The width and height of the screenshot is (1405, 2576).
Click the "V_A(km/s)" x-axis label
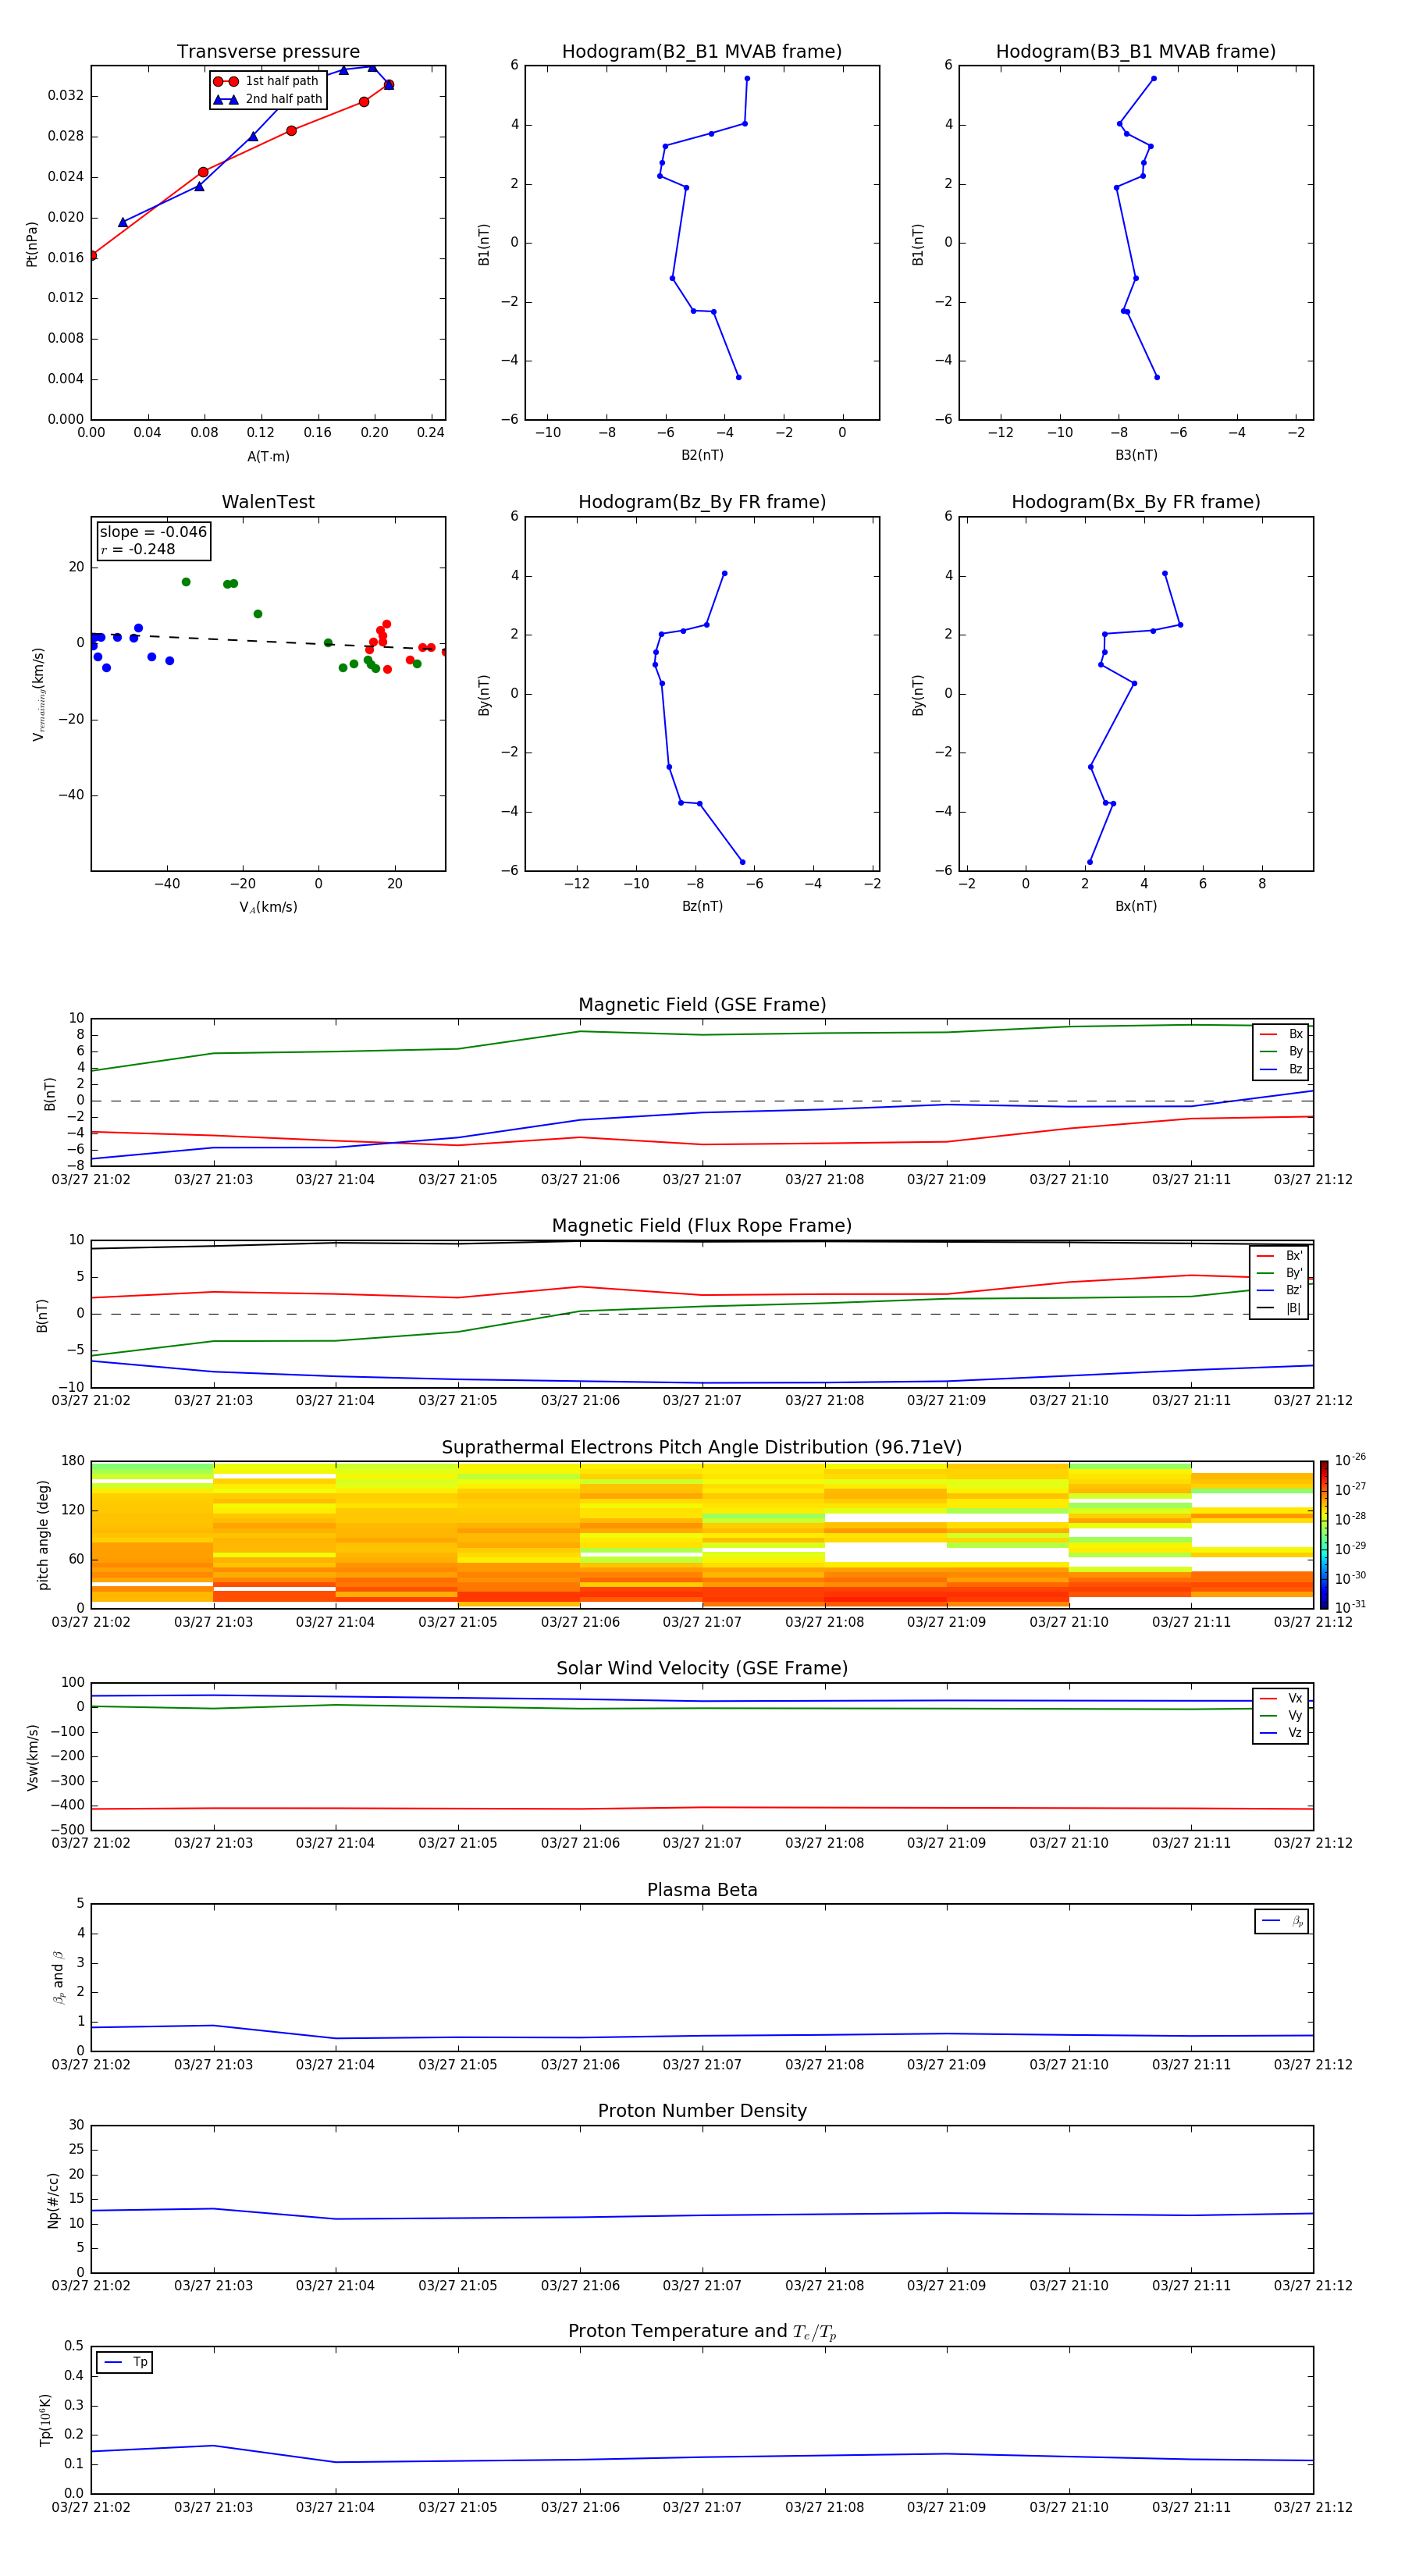pyautogui.click(x=268, y=907)
